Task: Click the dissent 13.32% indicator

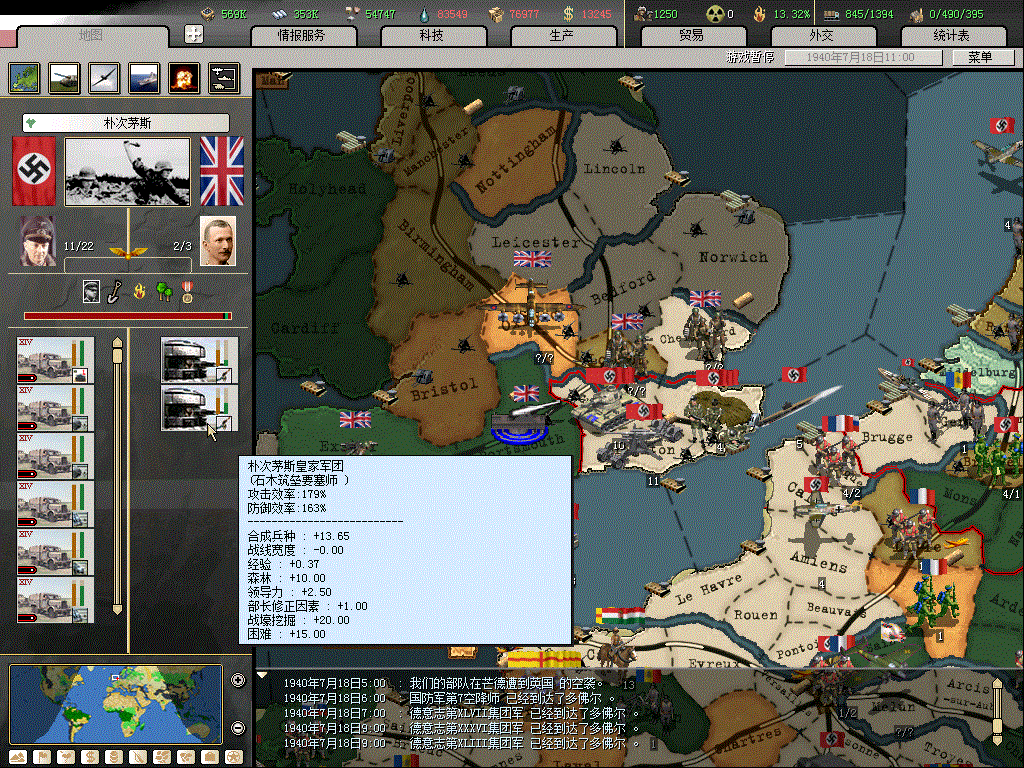Action: click(782, 14)
